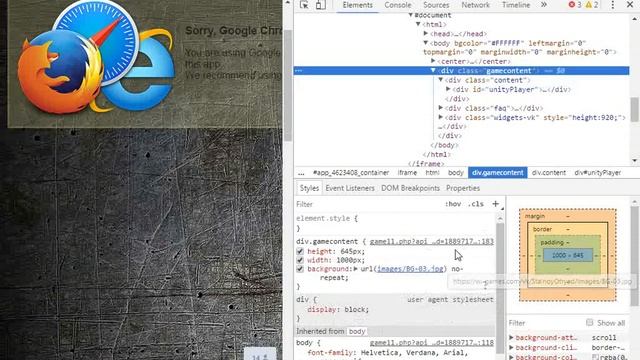Image resolution: width=640 pixels, height=360 pixels.
Task: Select div.gamecontent breadcrumb
Action: tap(498, 173)
